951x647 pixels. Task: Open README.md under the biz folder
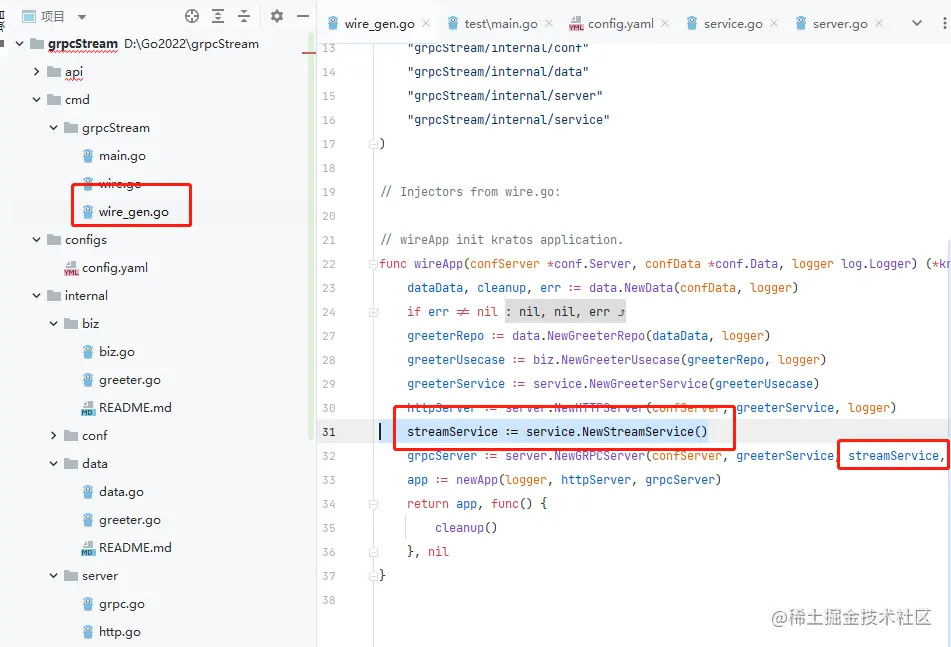(135, 407)
